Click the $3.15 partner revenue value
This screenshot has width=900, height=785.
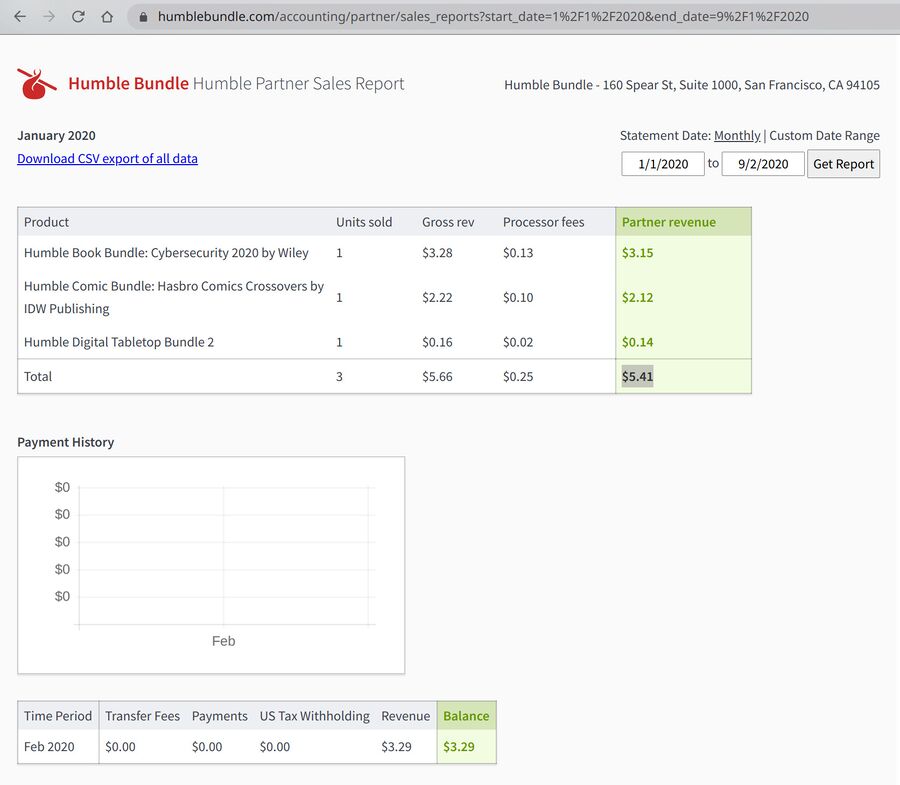click(638, 252)
